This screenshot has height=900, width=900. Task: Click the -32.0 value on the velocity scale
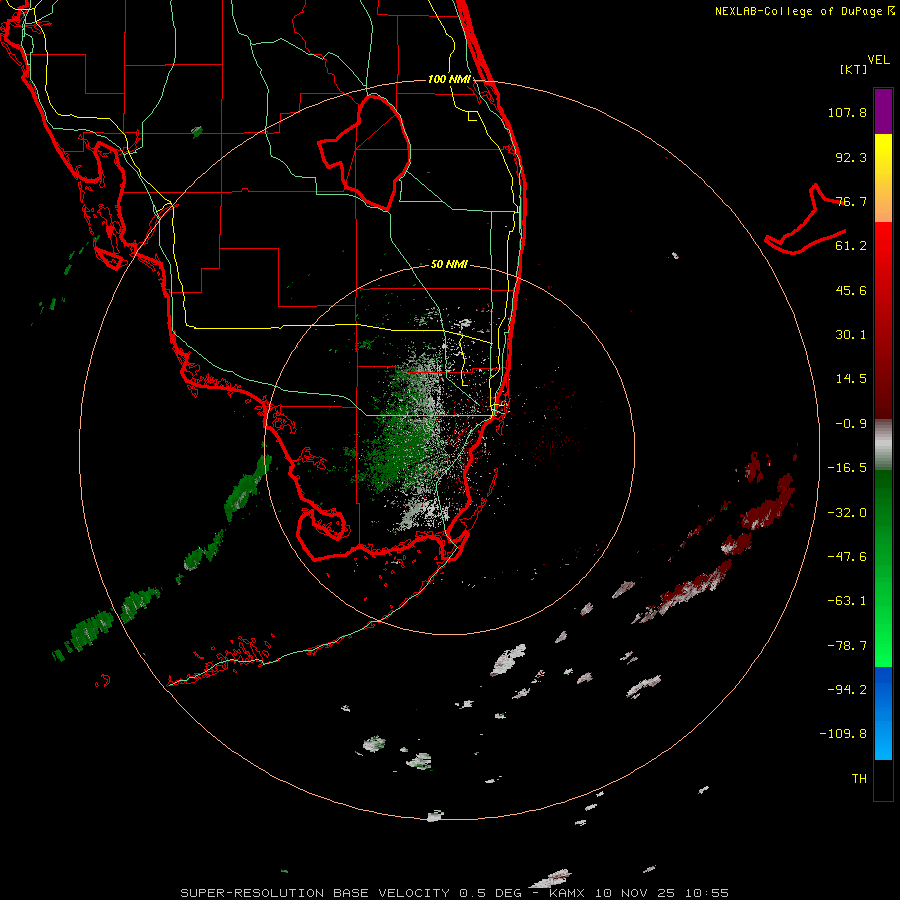(x=847, y=513)
